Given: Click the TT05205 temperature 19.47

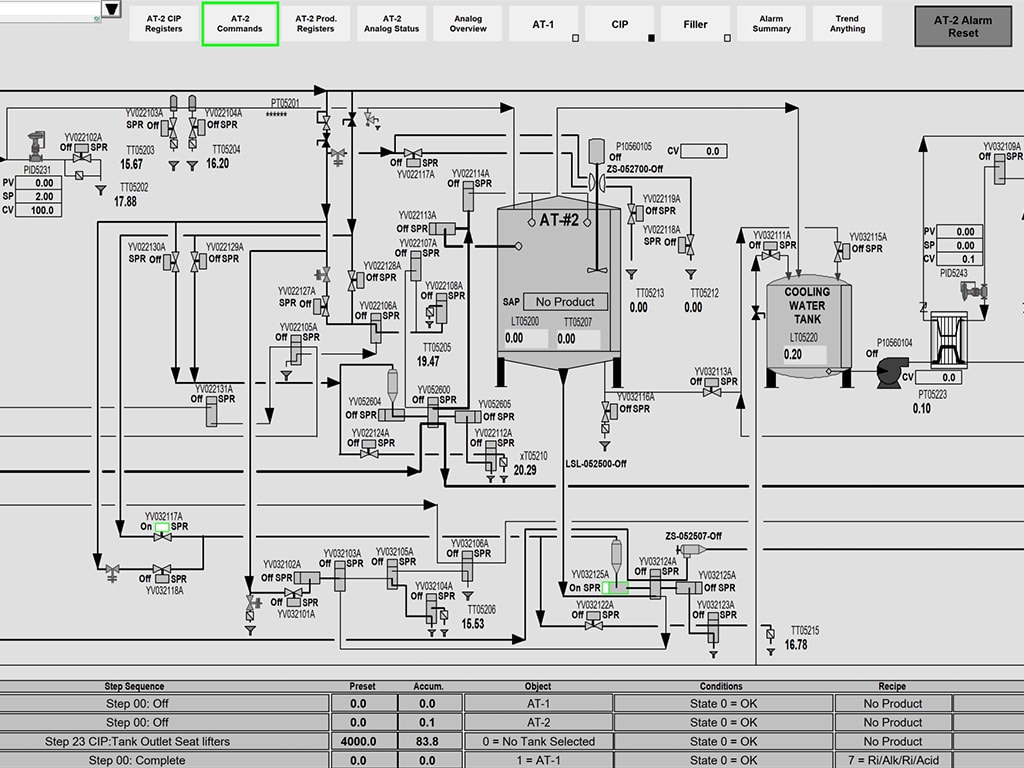Looking at the screenshot, I should coord(428,361).
